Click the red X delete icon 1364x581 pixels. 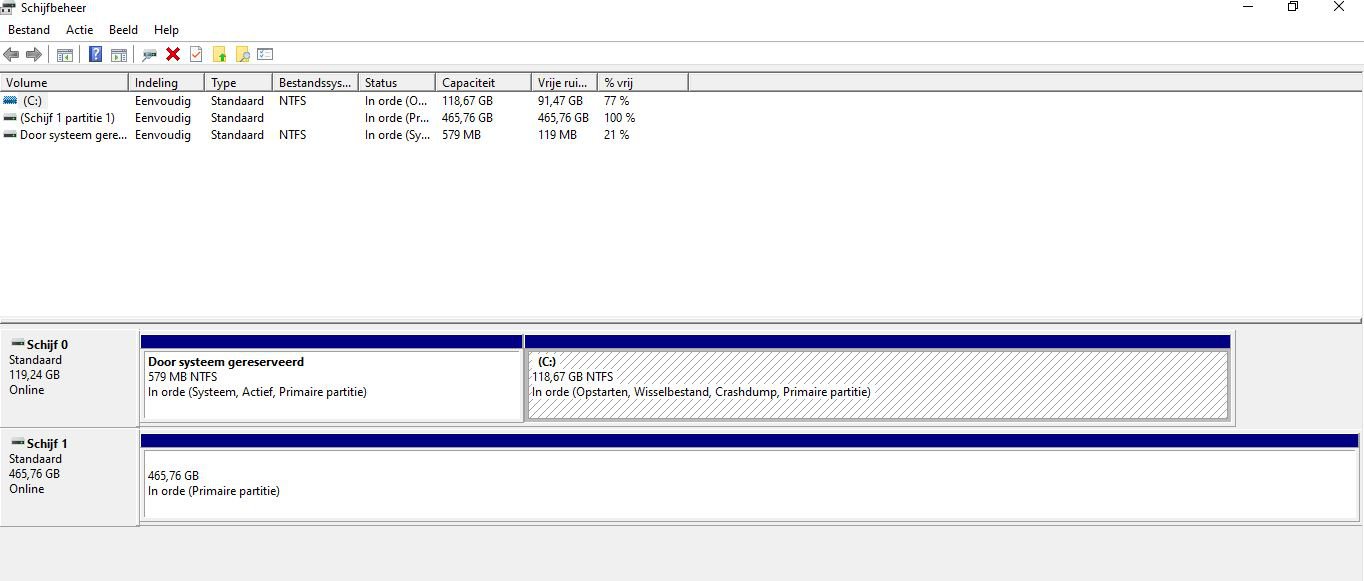click(x=173, y=54)
